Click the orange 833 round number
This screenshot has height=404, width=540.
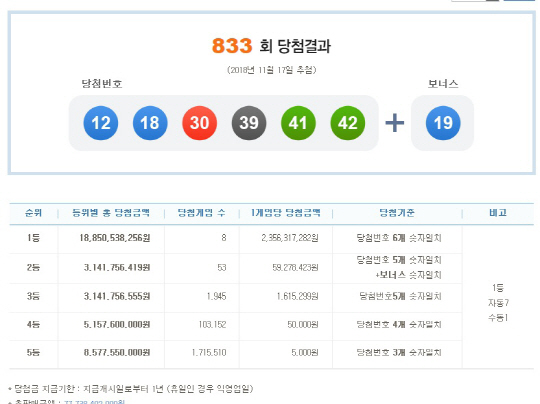[x=232, y=46]
